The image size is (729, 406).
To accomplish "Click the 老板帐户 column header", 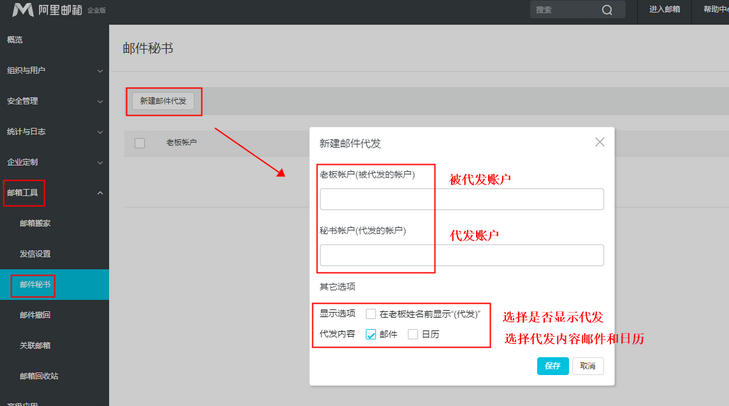I will point(181,142).
